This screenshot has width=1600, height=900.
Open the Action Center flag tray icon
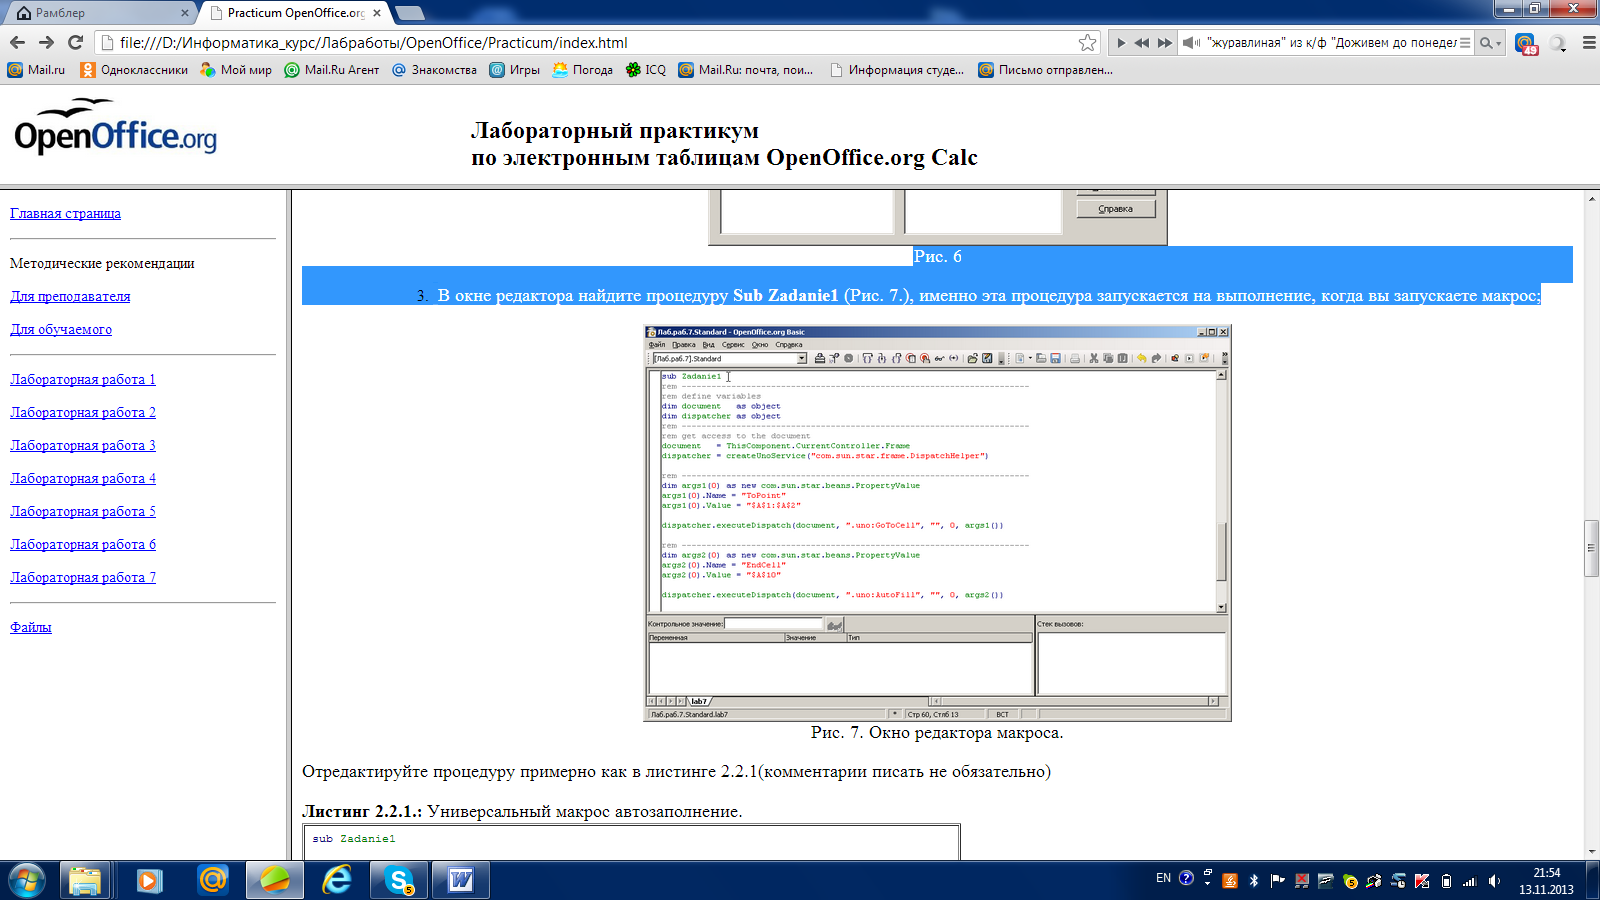pos(1277,881)
